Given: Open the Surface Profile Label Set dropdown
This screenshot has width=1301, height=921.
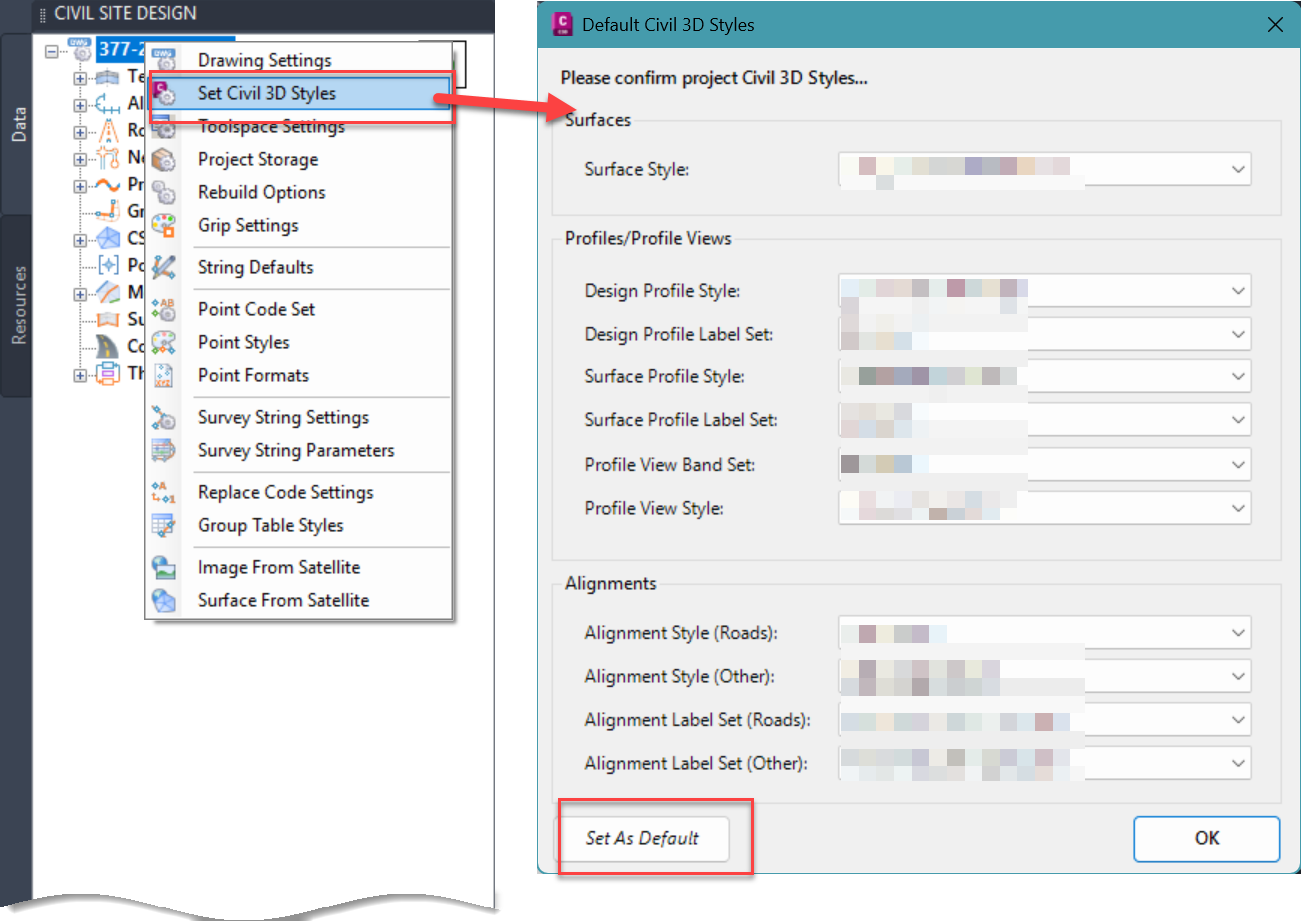Looking at the screenshot, I should click(x=1045, y=420).
